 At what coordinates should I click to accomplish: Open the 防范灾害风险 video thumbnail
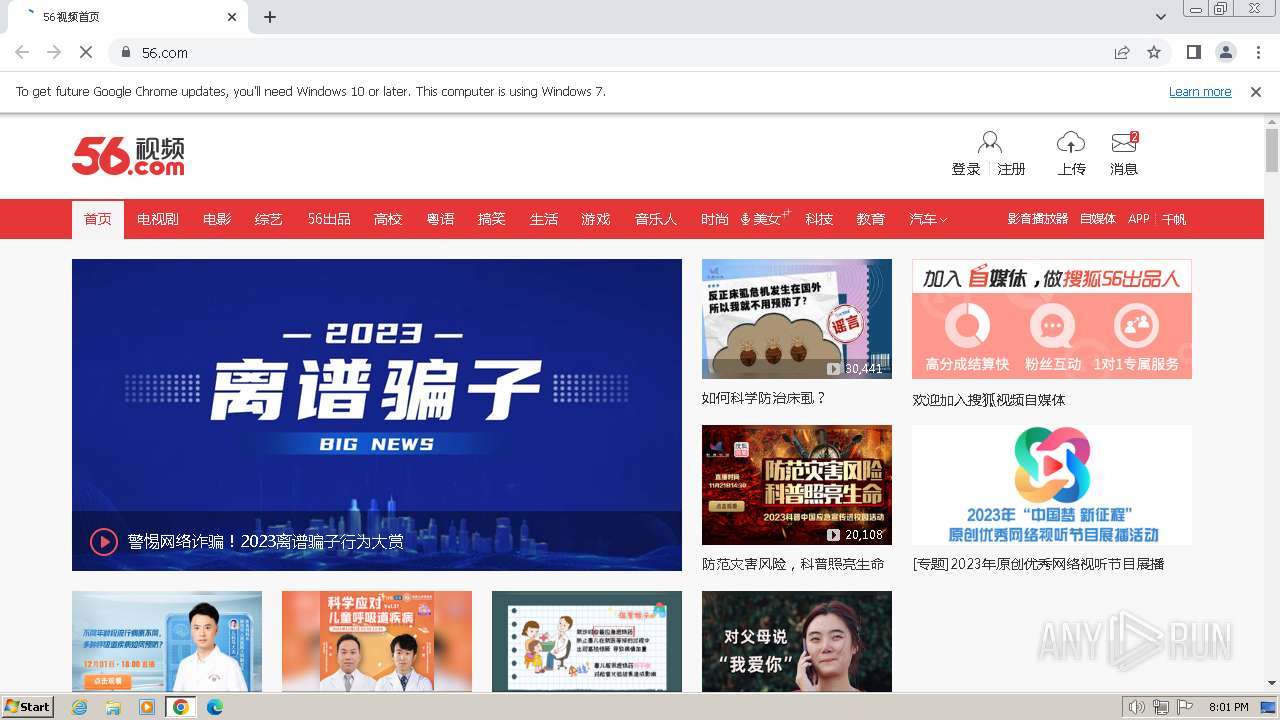pos(797,485)
